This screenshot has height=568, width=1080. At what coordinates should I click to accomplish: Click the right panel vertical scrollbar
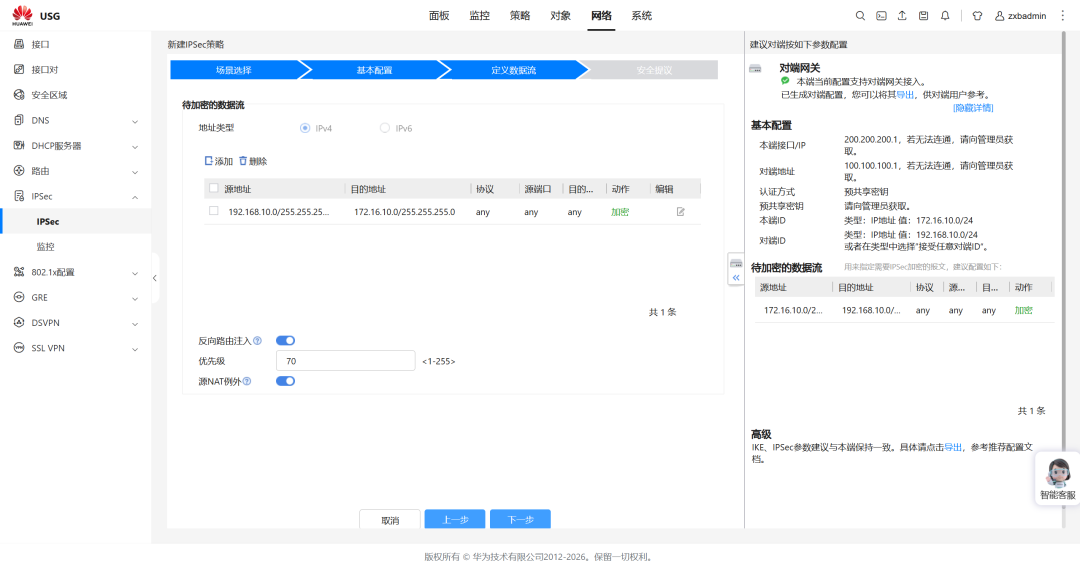click(x=1065, y=279)
